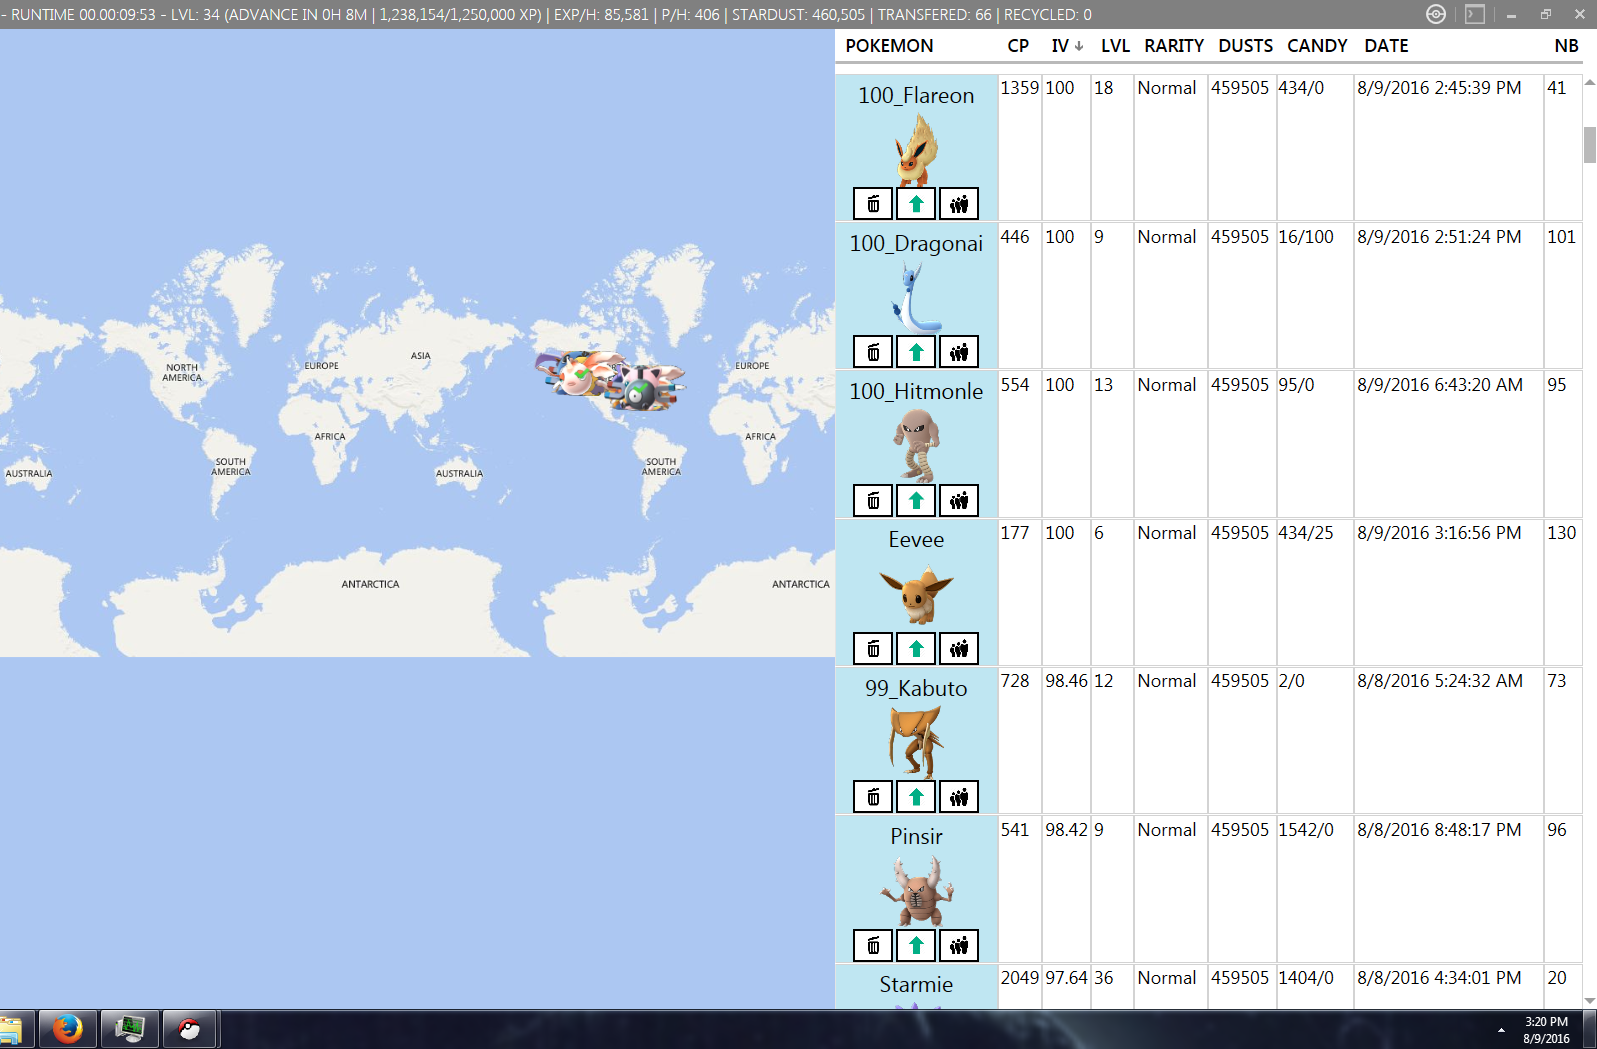The width and height of the screenshot is (1597, 1049).
Task: Select the Hitmonlee sprite image
Action: coord(916,446)
